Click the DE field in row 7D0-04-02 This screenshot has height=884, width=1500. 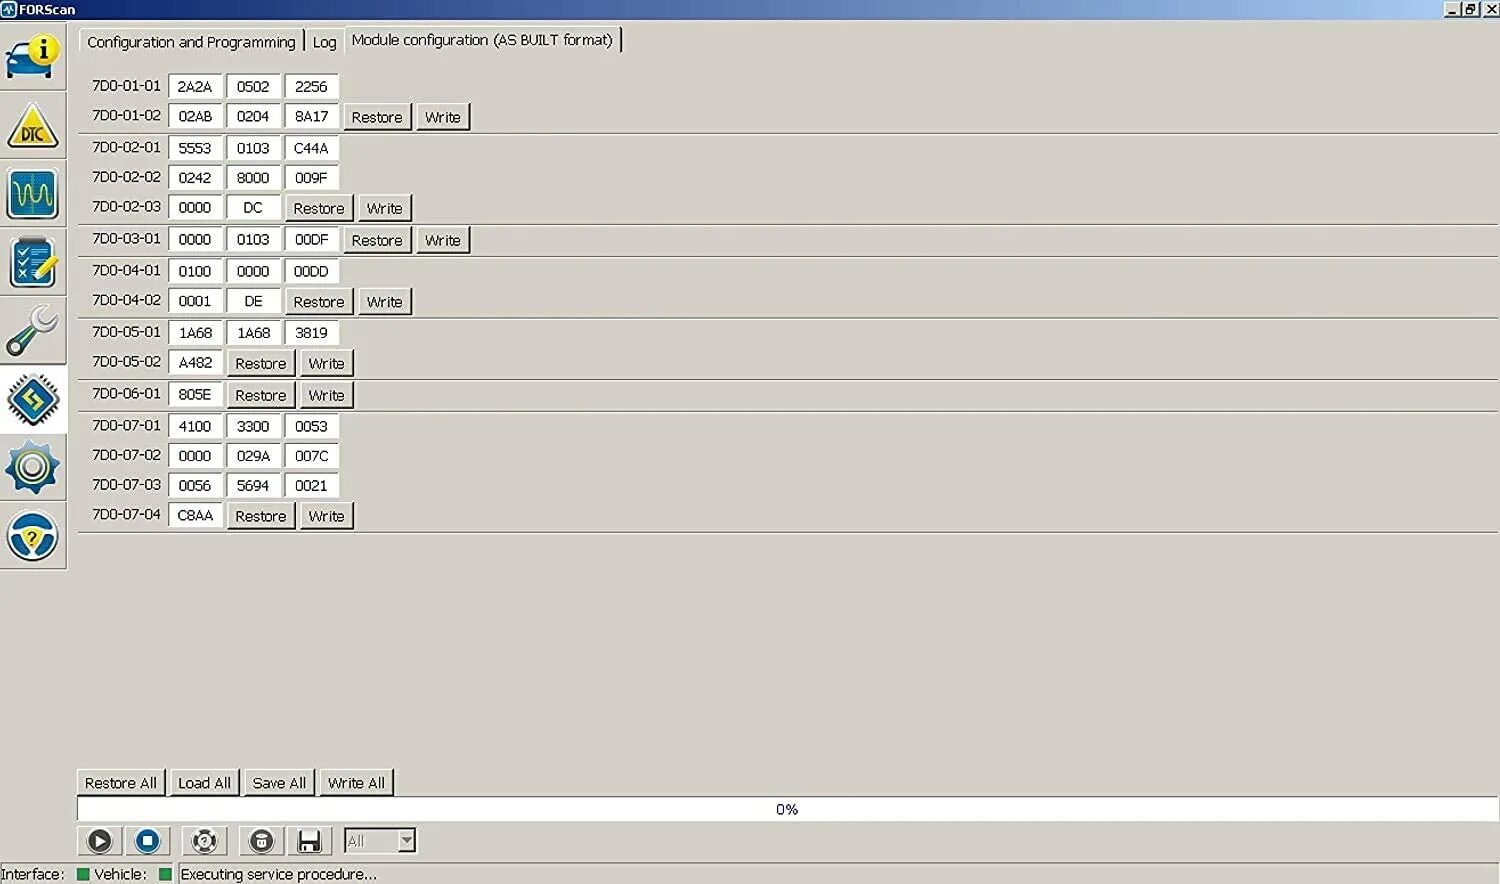pyautogui.click(x=253, y=301)
